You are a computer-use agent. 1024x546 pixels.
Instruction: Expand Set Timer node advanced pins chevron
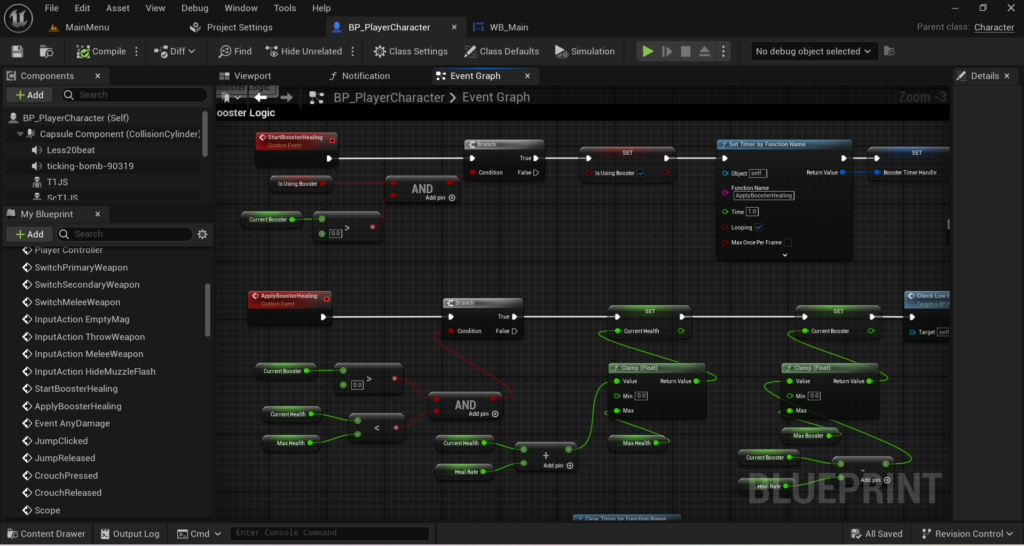(784, 255)
